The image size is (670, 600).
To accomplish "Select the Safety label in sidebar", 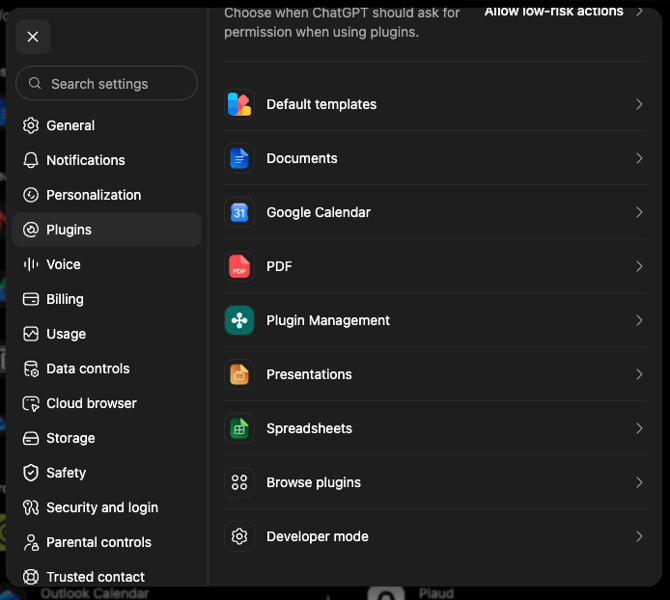I will tap(66, 473).
